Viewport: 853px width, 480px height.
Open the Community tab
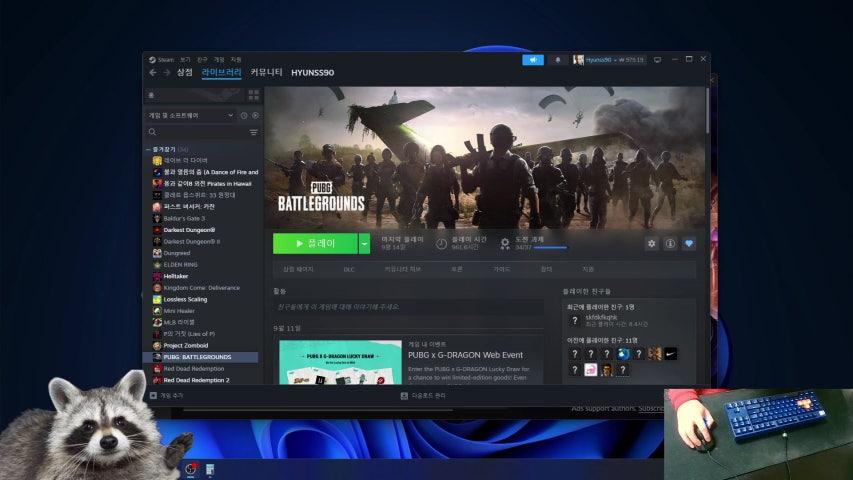267,72
